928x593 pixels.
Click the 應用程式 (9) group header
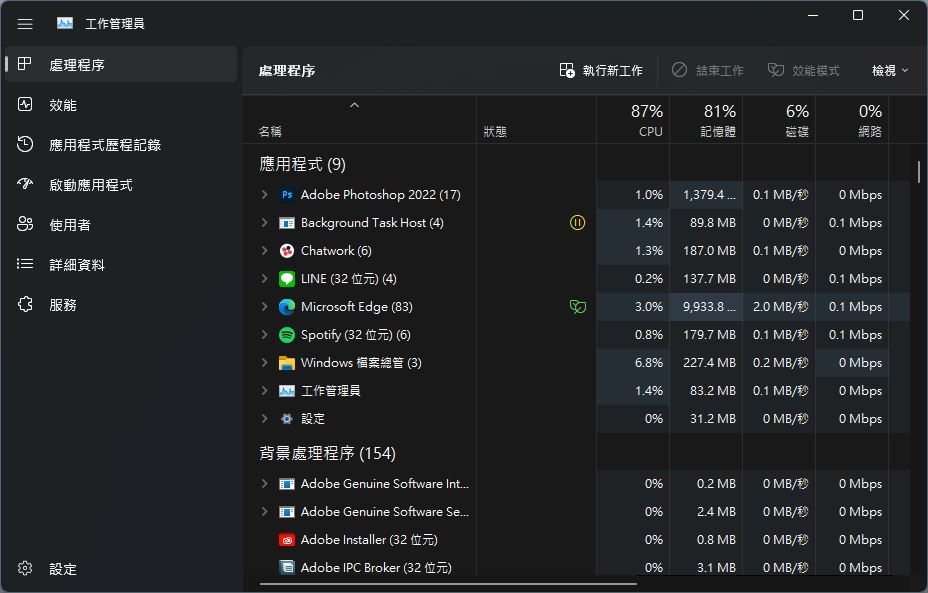coord(302,164)
